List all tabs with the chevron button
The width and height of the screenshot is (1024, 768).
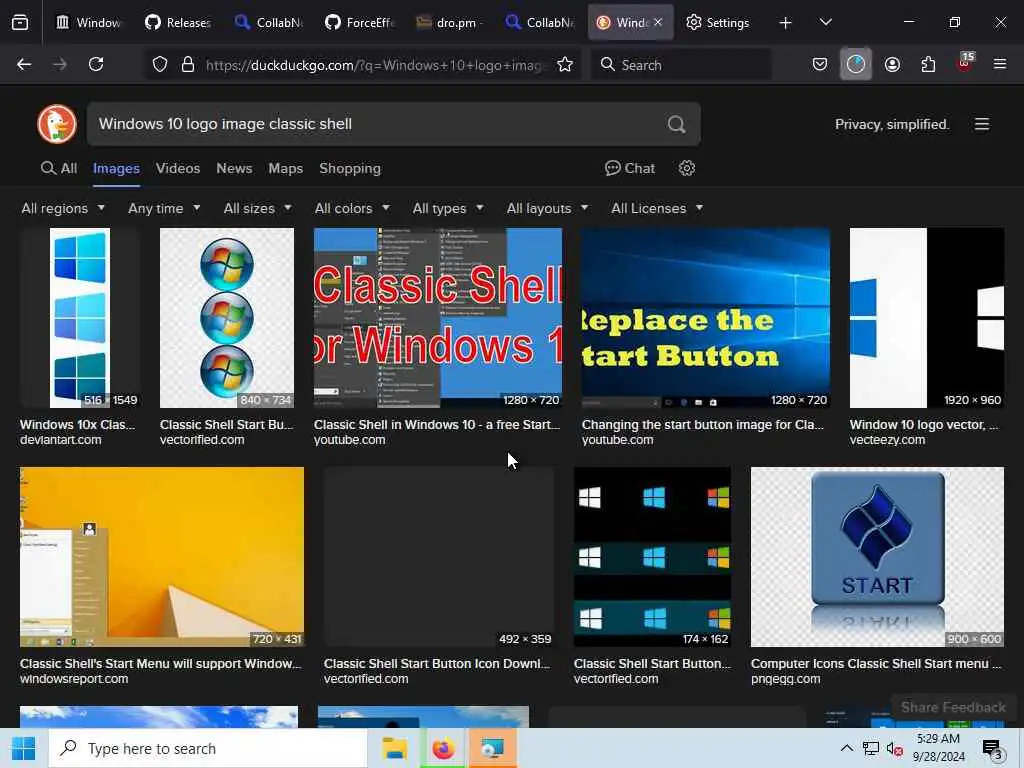point(825,22)
